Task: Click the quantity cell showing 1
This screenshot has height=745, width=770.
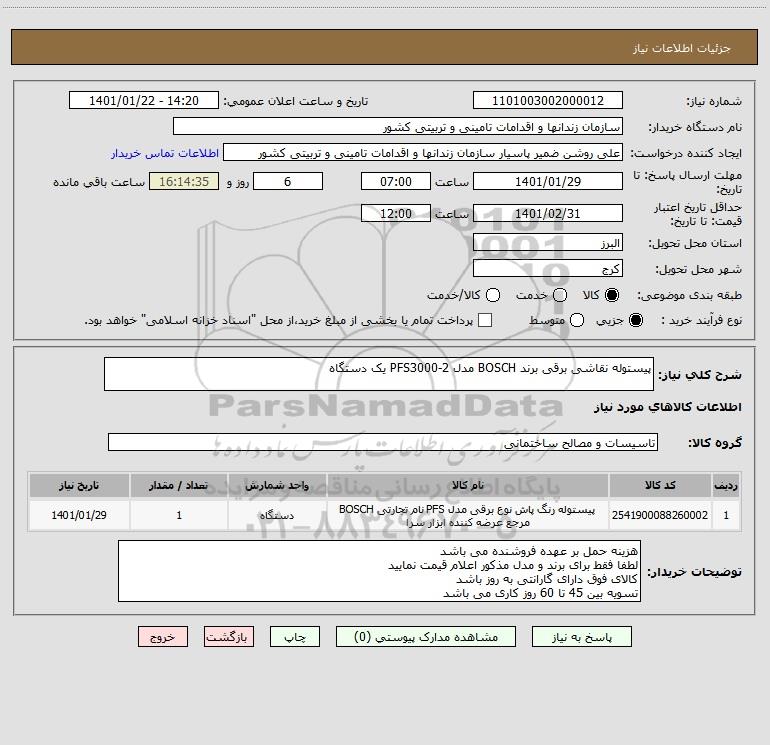Action: (x=179, y=515)
